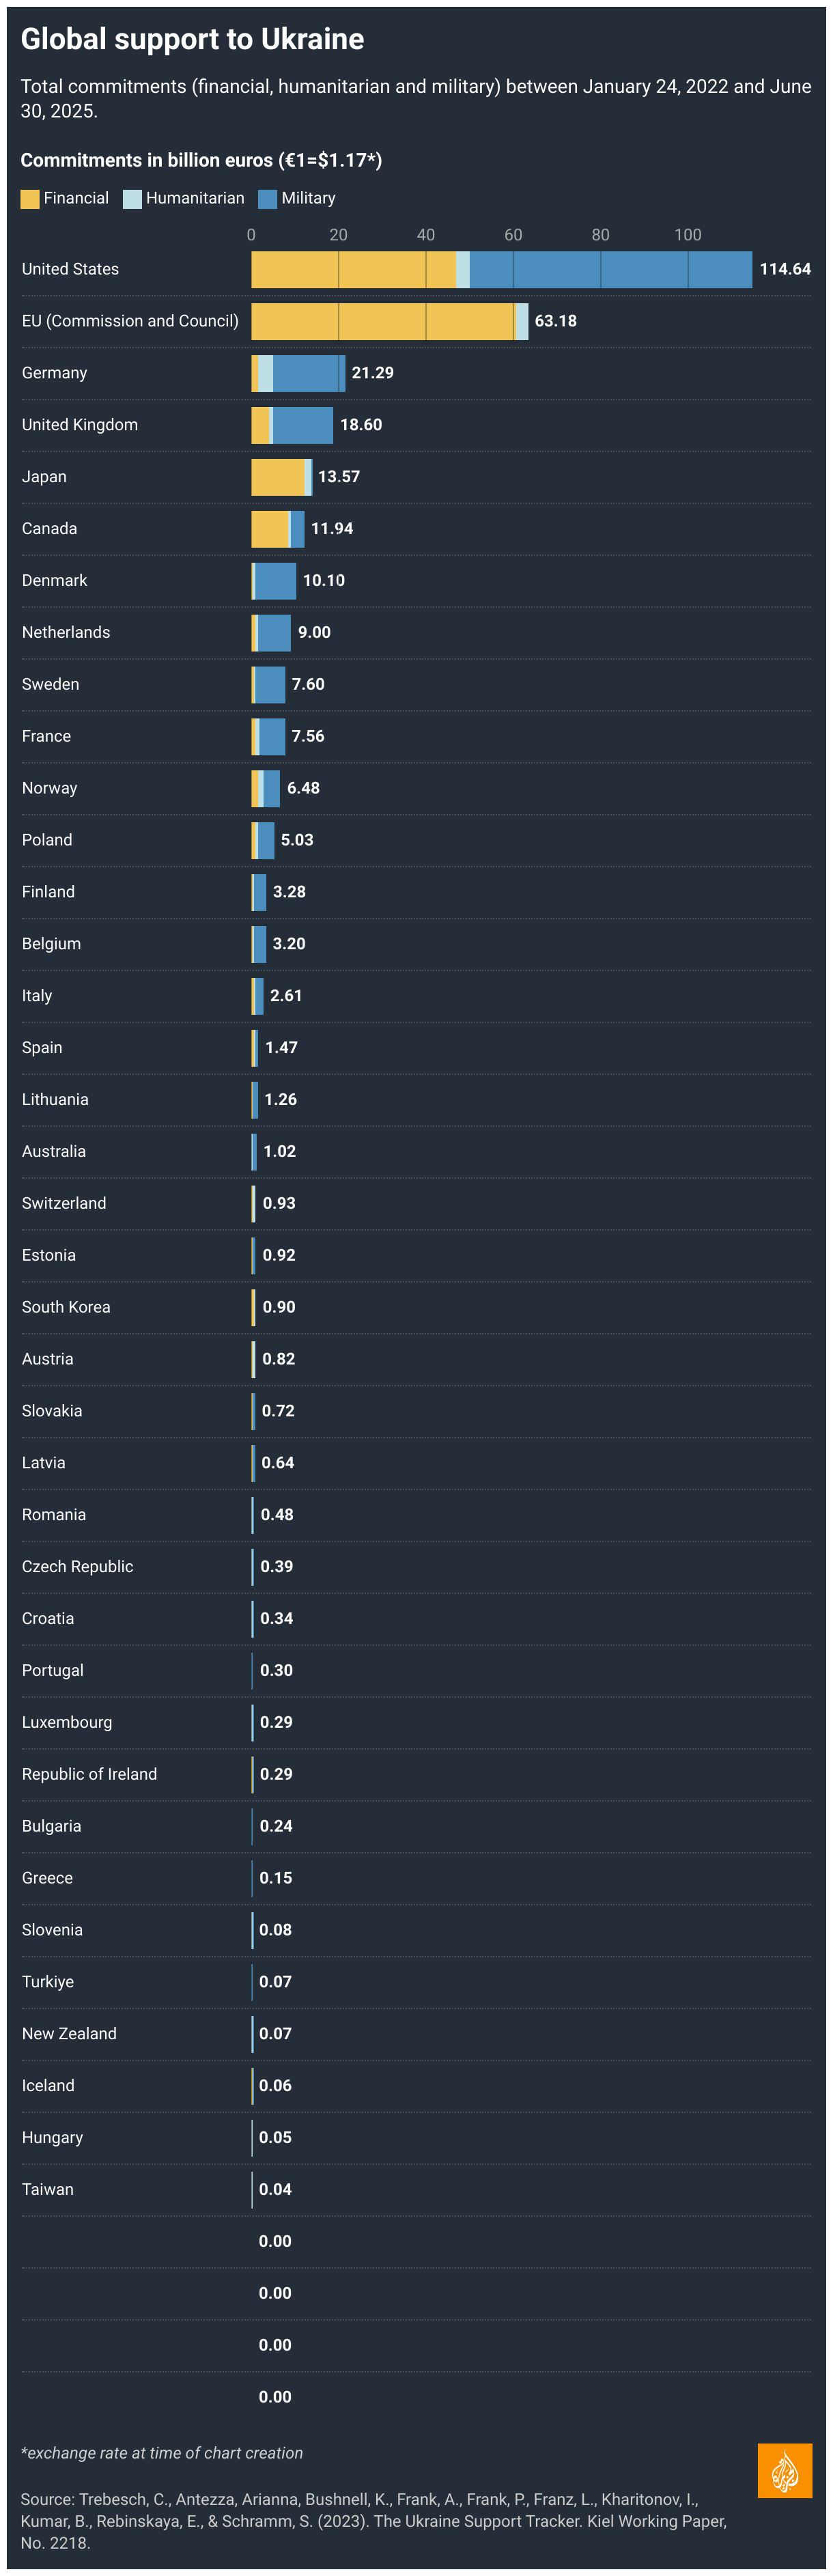Click the Canada 11.94 value

pos(332,529)
